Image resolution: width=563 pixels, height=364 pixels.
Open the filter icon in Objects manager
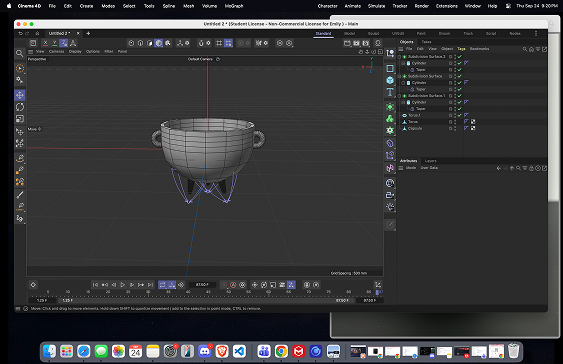point(538,49)
